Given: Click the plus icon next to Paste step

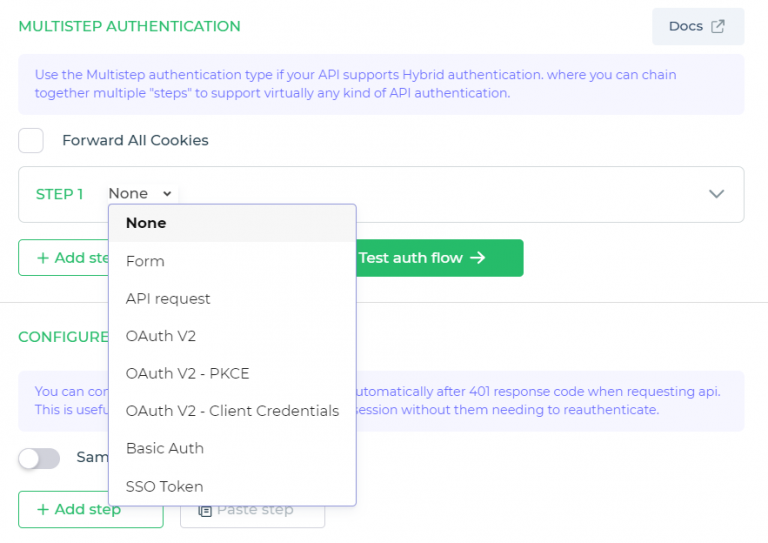Looking at the screenshot, I should 43,509.
